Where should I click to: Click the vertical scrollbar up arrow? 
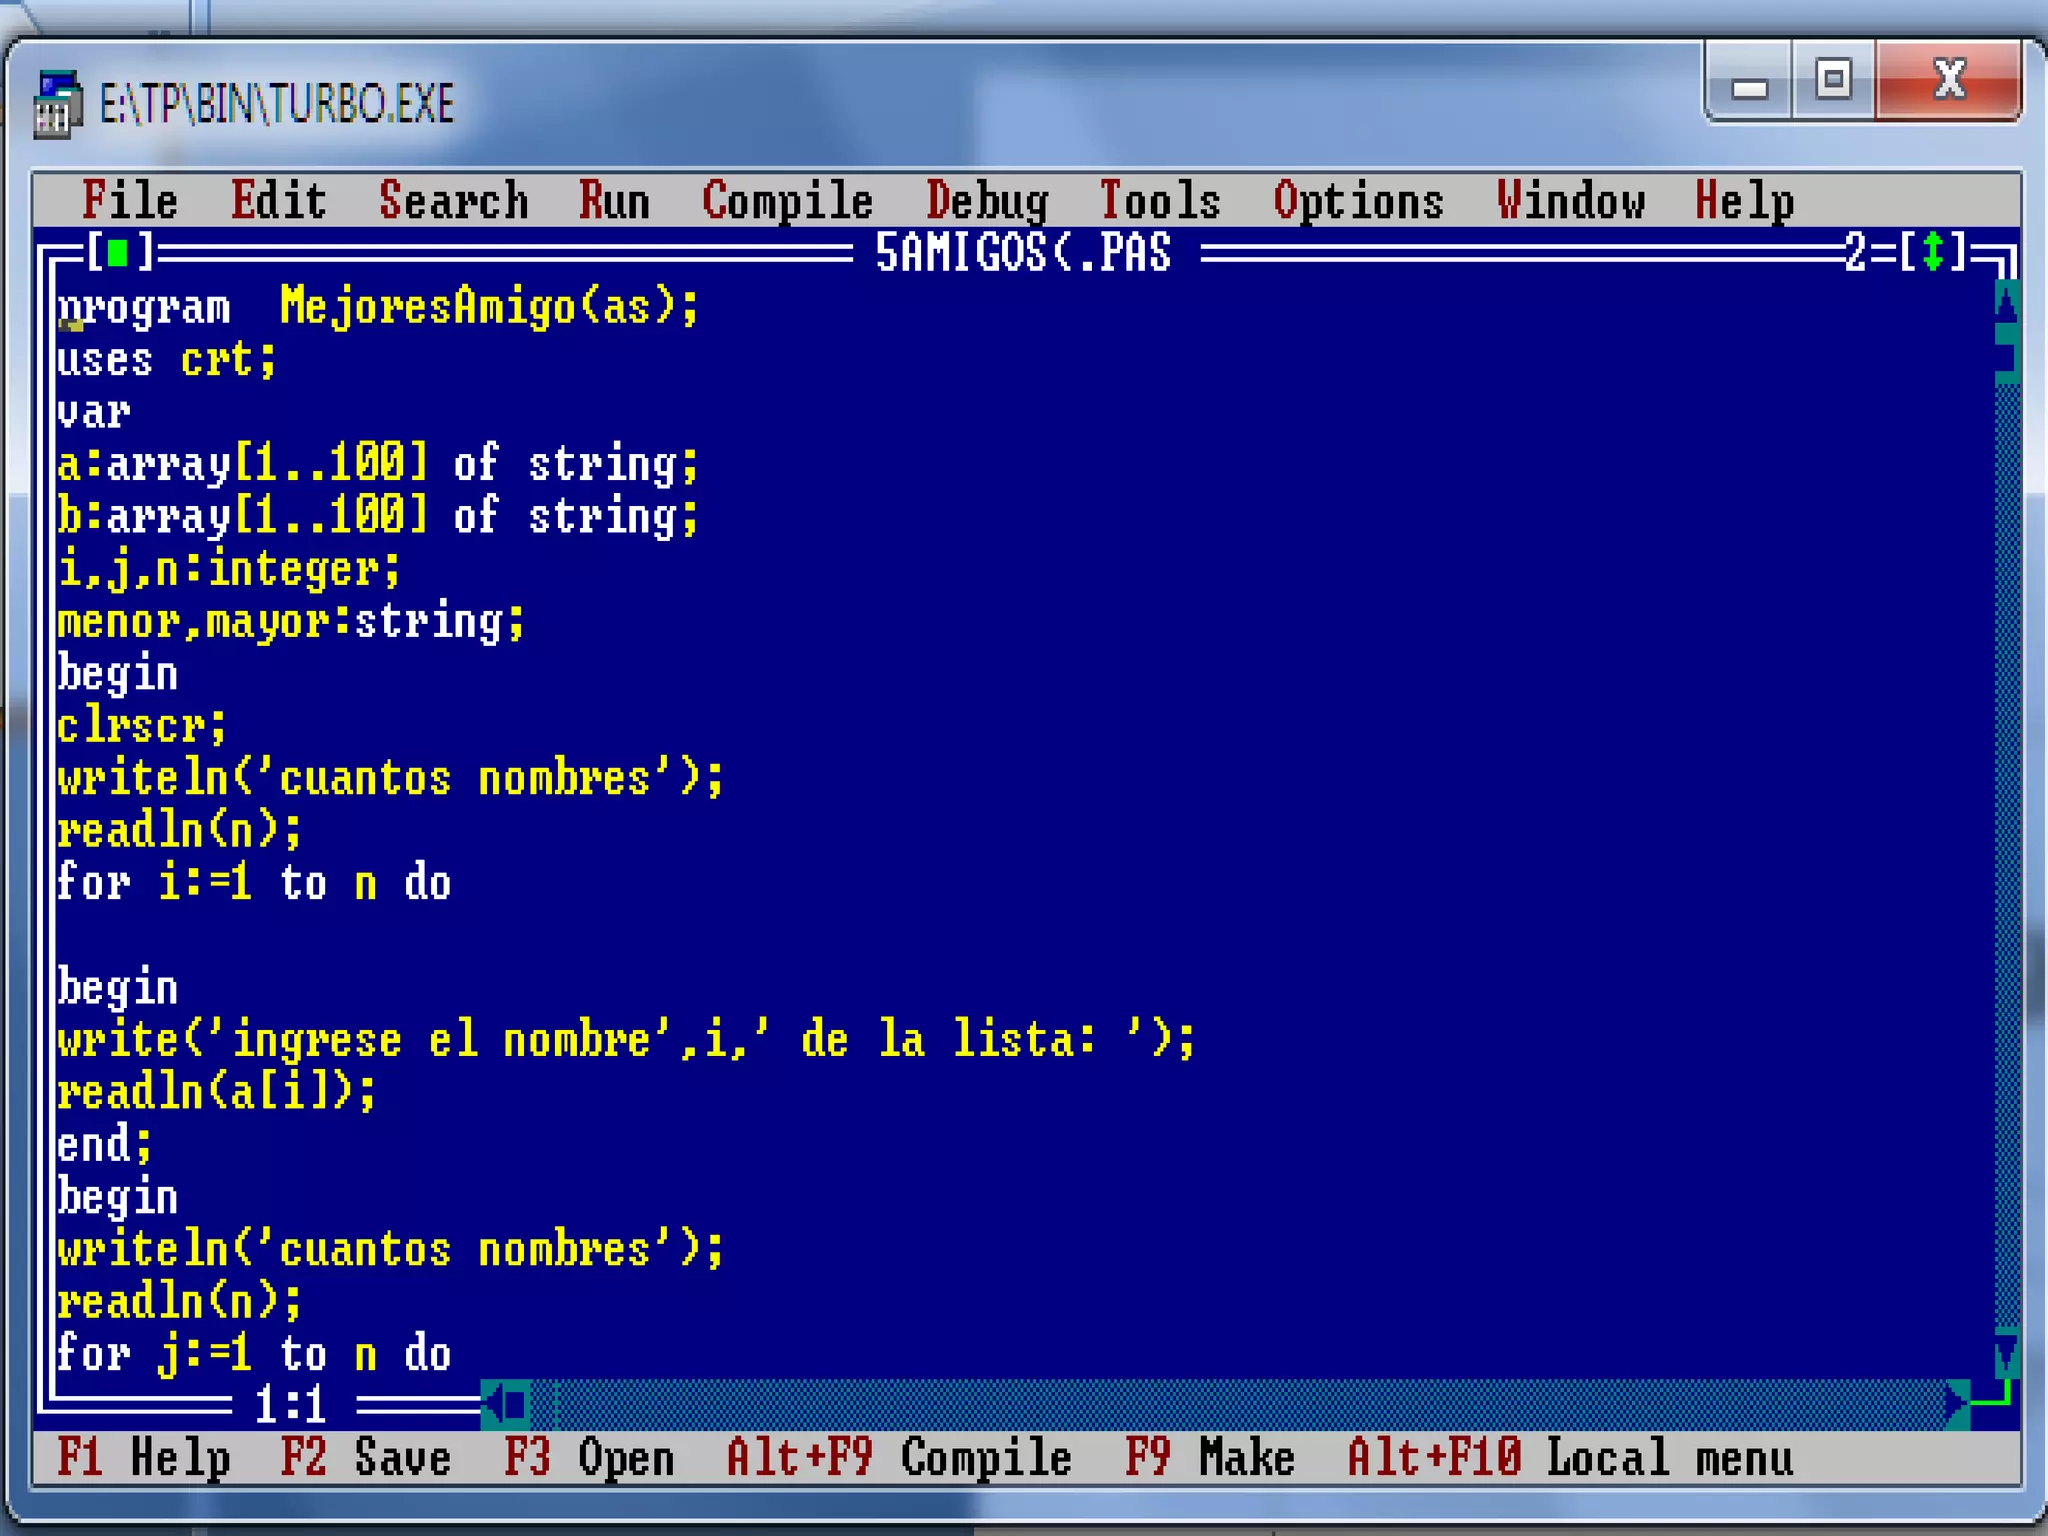click(2006, 304)
